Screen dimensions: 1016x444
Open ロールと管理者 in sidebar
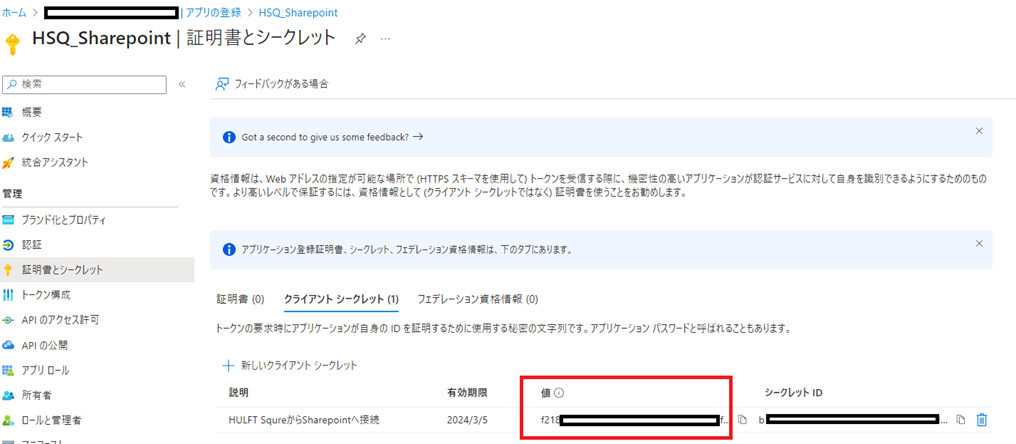(x=51, y=420)
